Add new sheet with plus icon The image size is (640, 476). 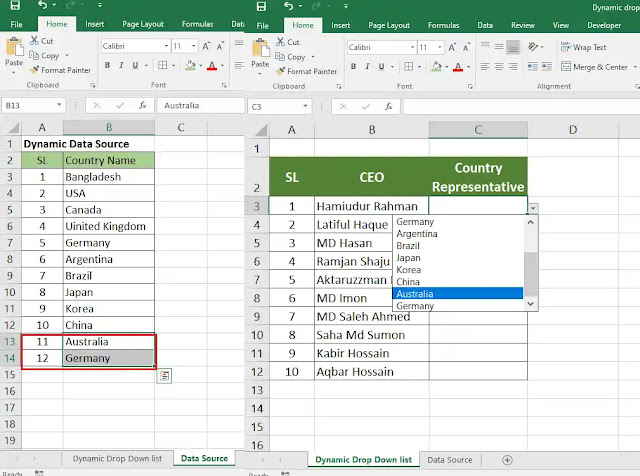[507, 460]
